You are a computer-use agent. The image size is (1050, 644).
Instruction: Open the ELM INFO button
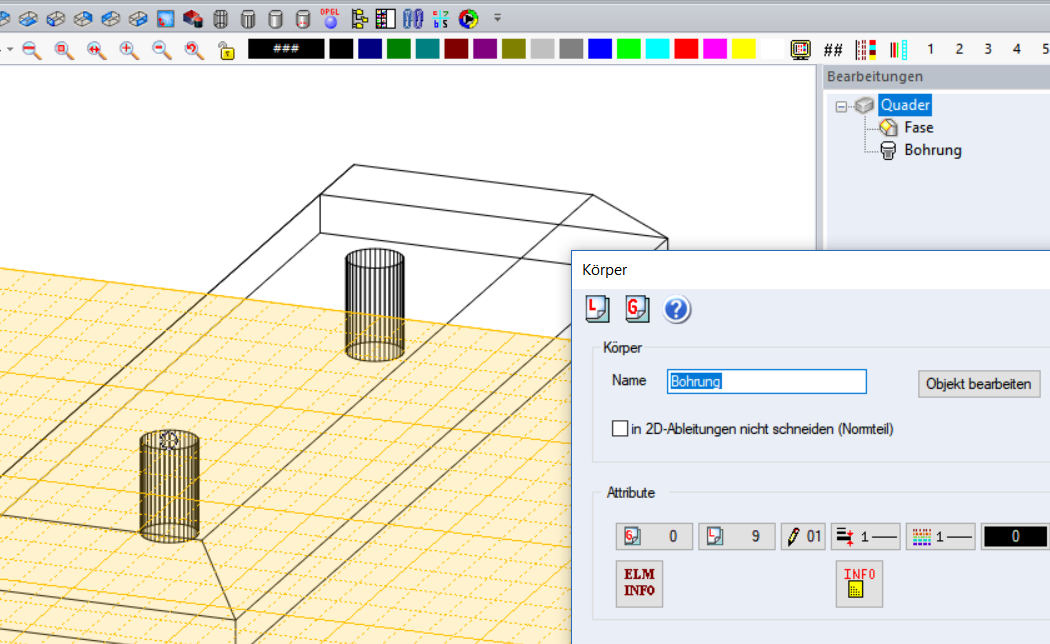coord(640,584)
